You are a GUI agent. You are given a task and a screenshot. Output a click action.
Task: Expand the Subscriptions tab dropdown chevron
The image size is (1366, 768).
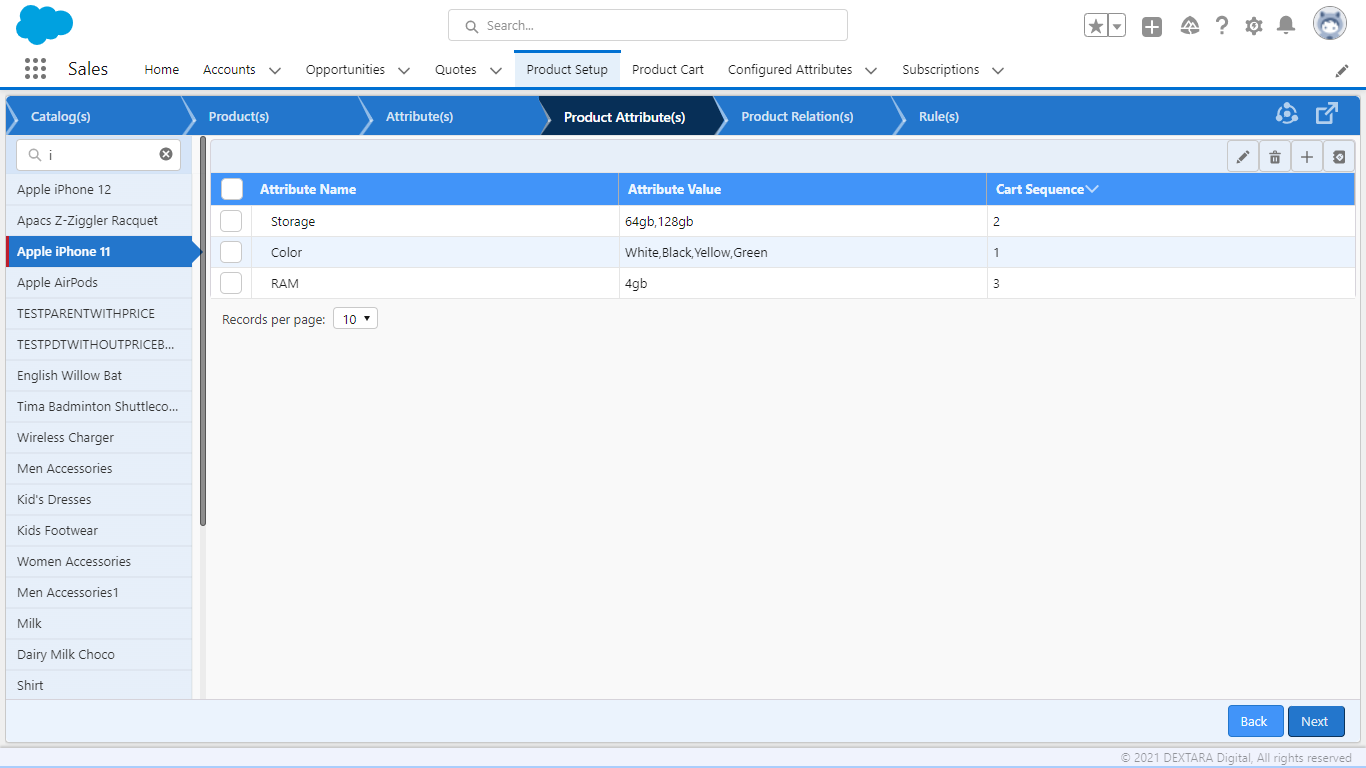tap(998, 70)
